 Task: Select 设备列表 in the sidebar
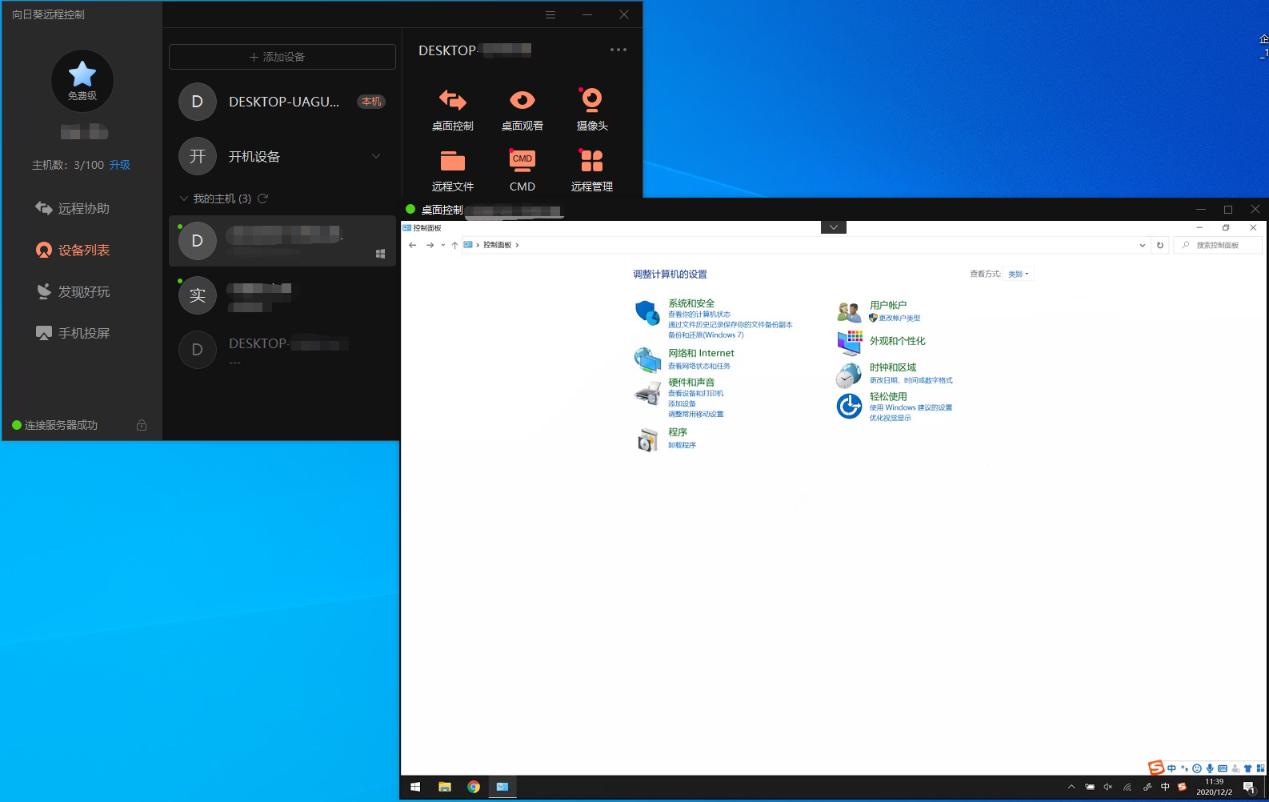pyautogui.click(x=83, y=250)
